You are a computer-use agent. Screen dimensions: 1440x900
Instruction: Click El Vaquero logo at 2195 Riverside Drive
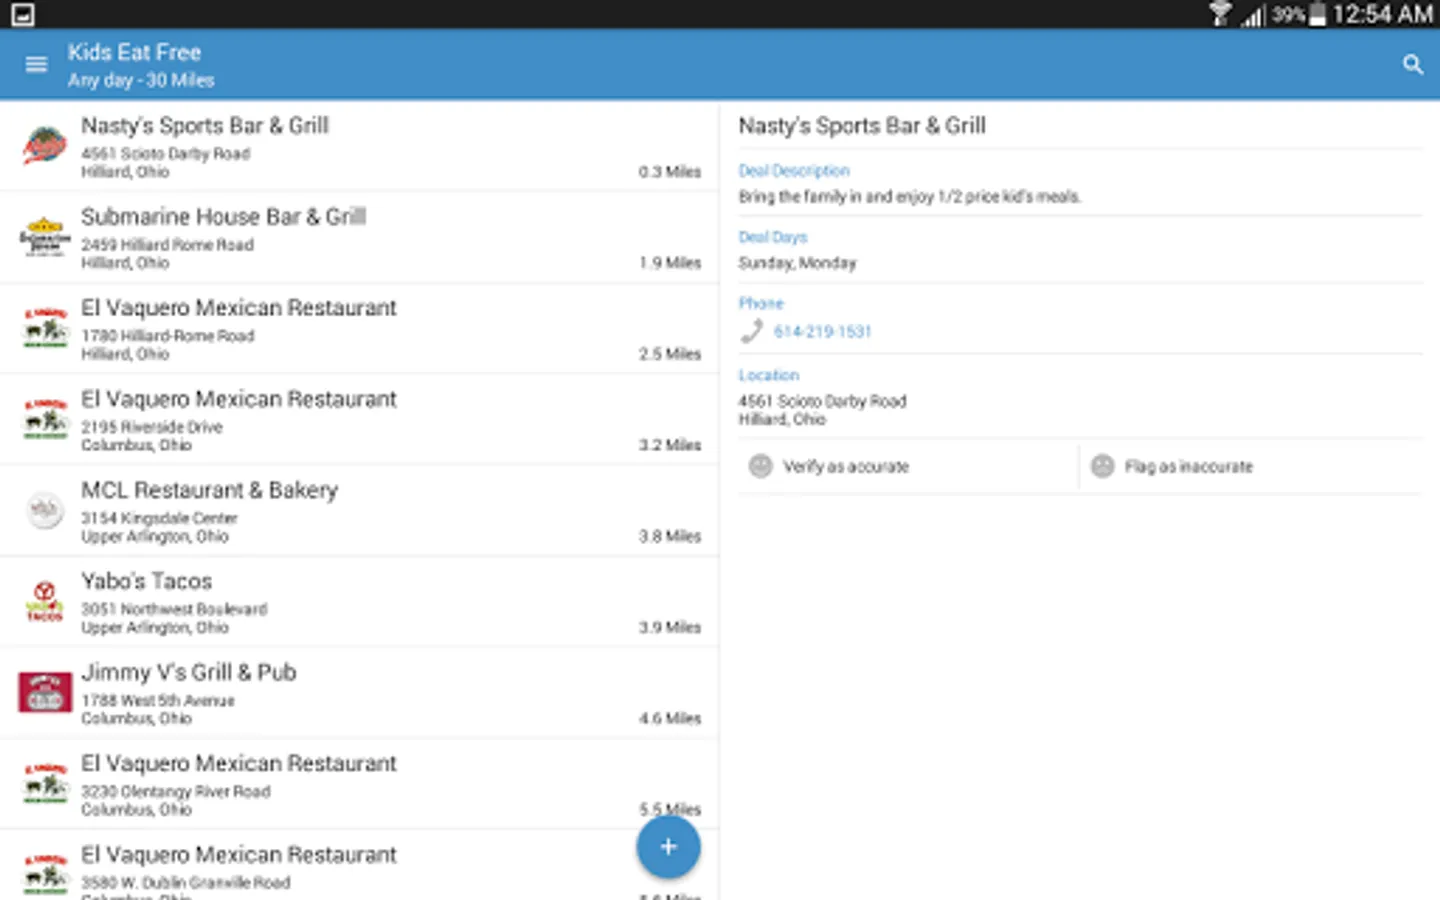[x=45, y=419]
